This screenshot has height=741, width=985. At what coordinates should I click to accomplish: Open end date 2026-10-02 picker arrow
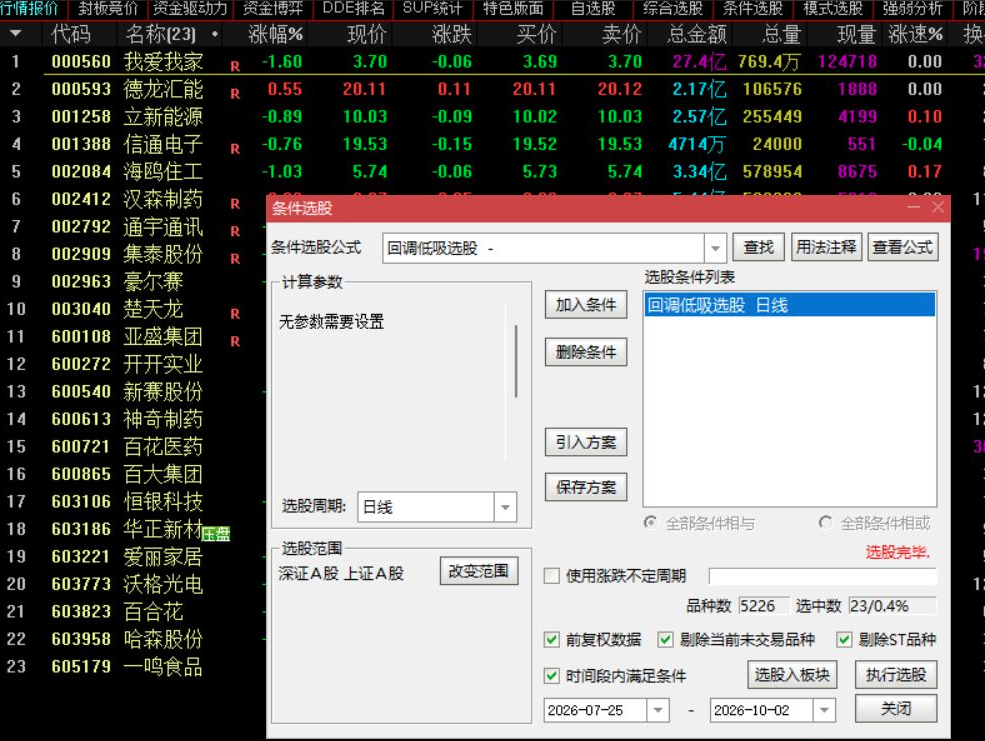coord(824,710)
